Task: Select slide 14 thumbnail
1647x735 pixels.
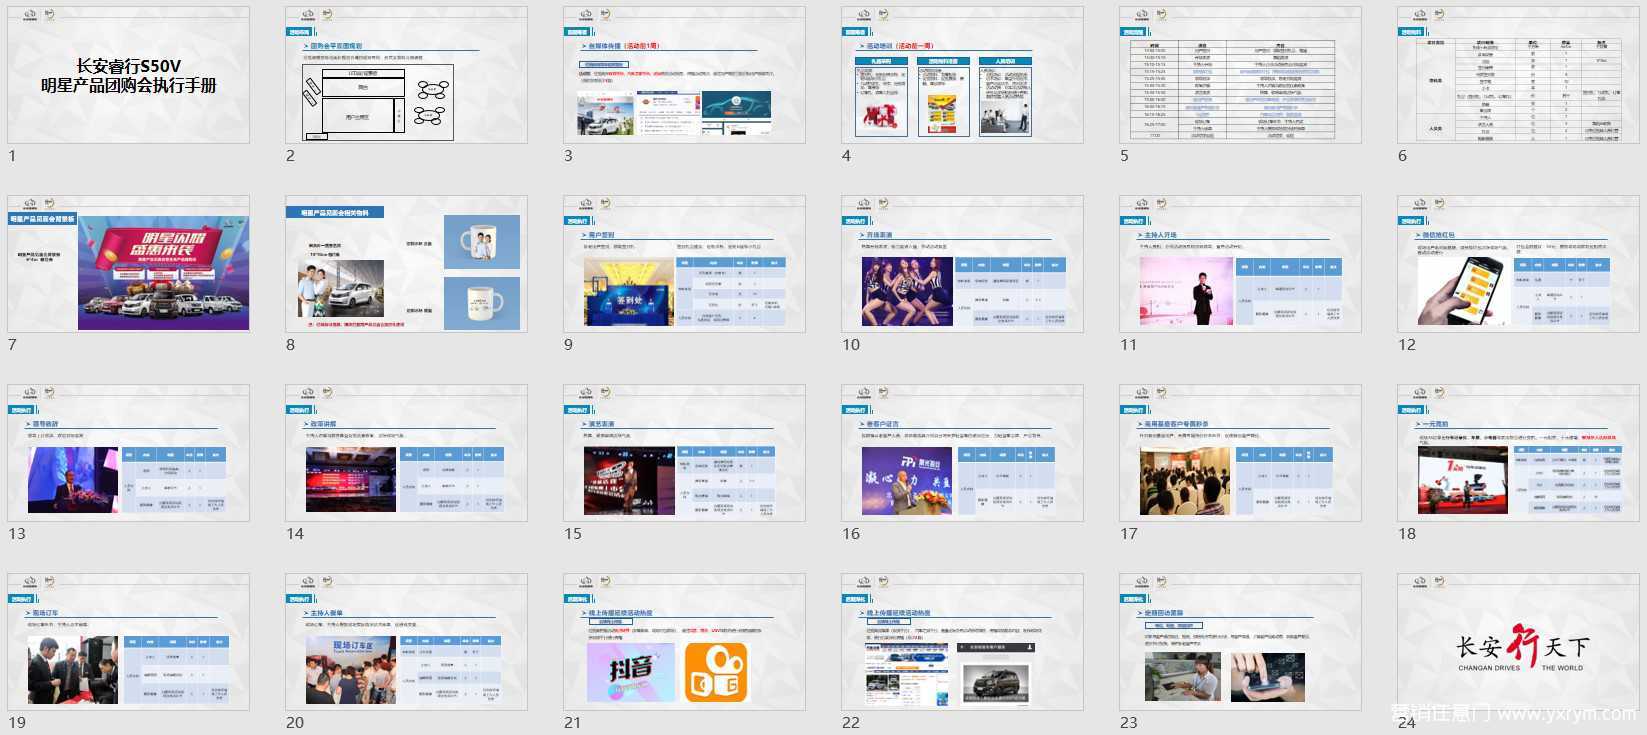Action: [x=406, y=453]
